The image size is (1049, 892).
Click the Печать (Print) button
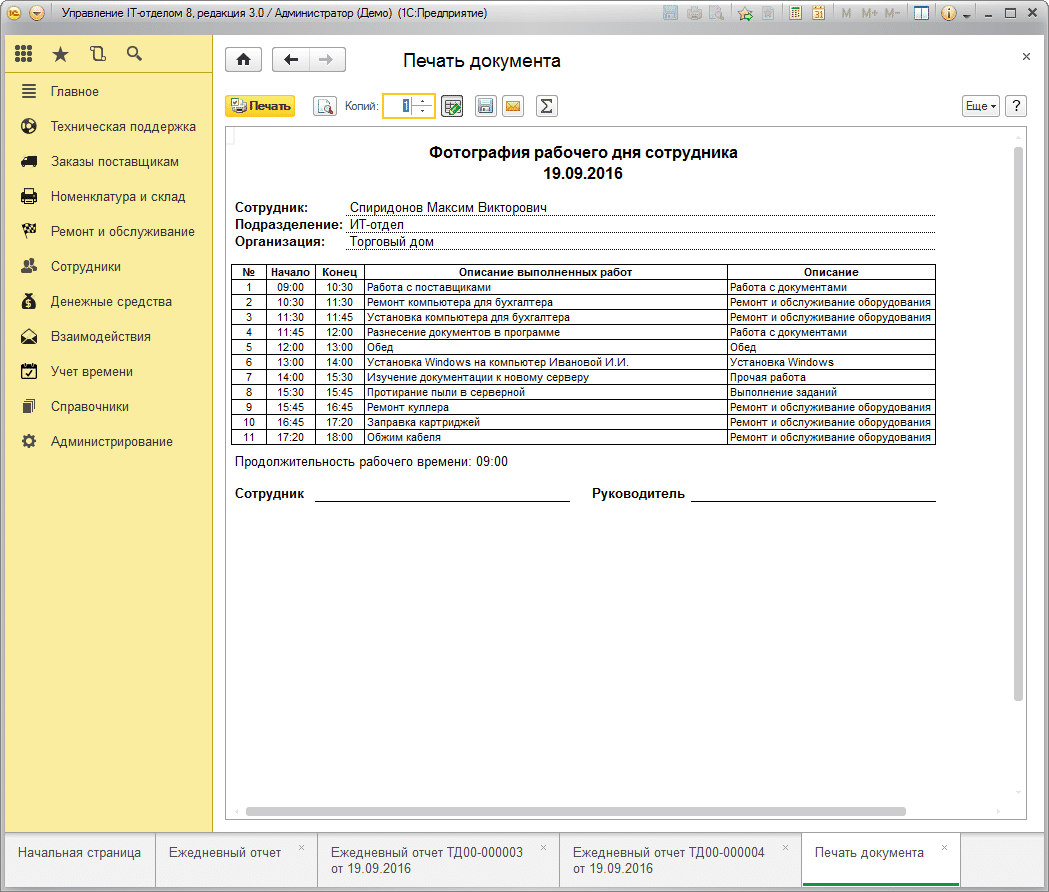tap(260, 106)
